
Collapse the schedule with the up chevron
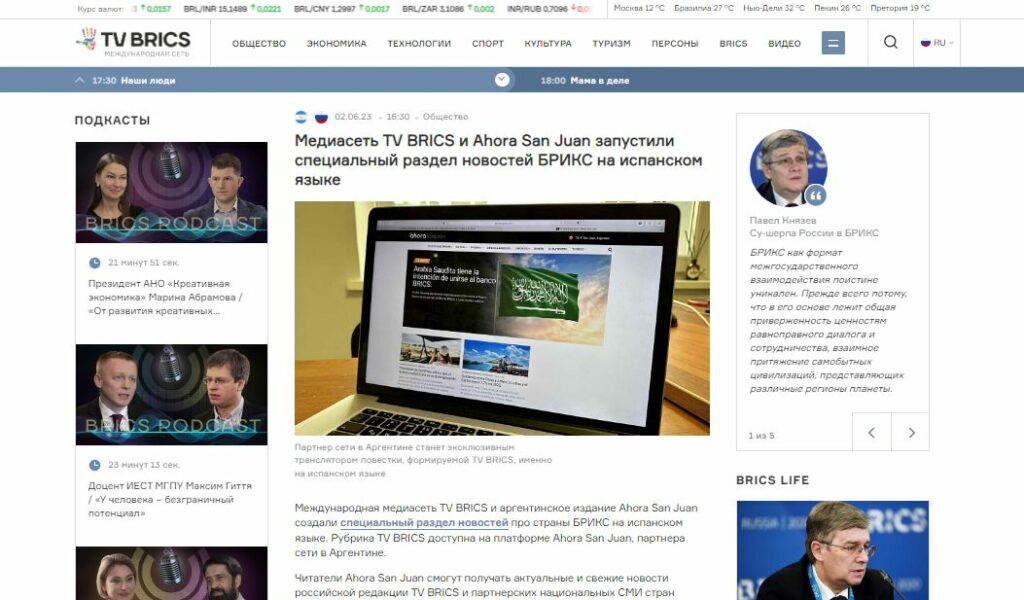[80, 80]
